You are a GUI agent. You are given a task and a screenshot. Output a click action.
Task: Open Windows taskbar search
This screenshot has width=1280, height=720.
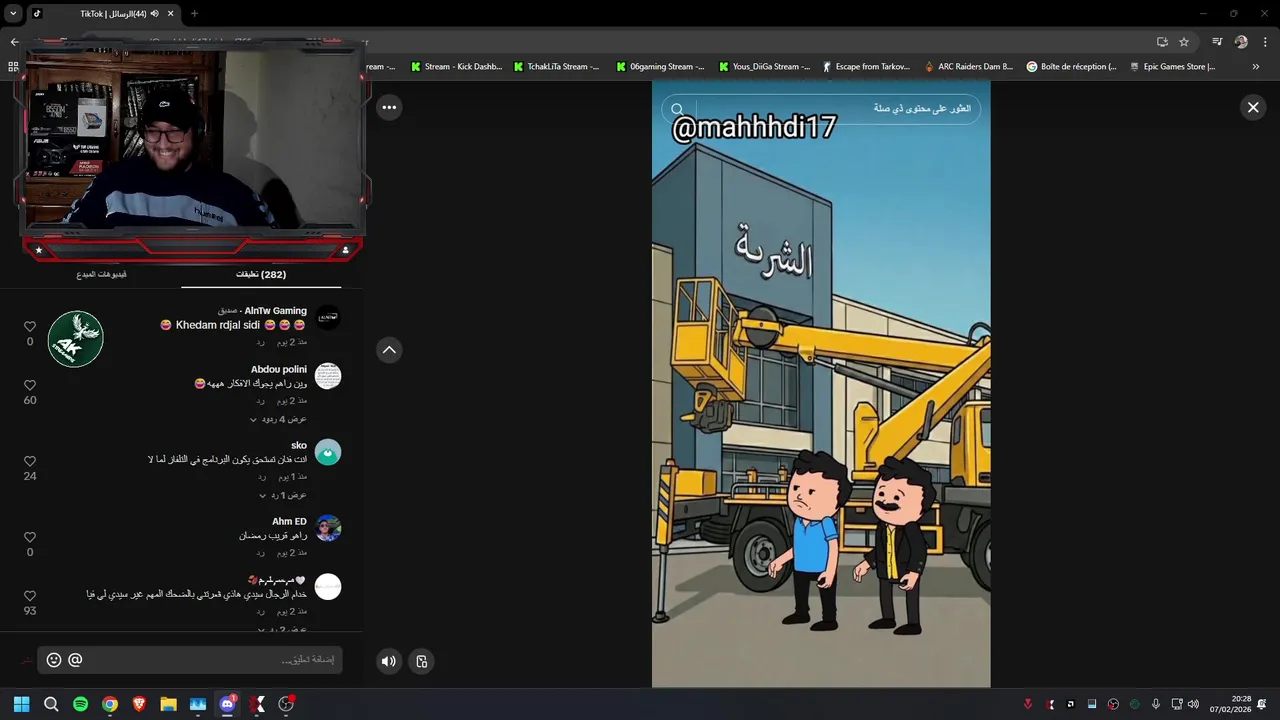[x=51, y=704]
